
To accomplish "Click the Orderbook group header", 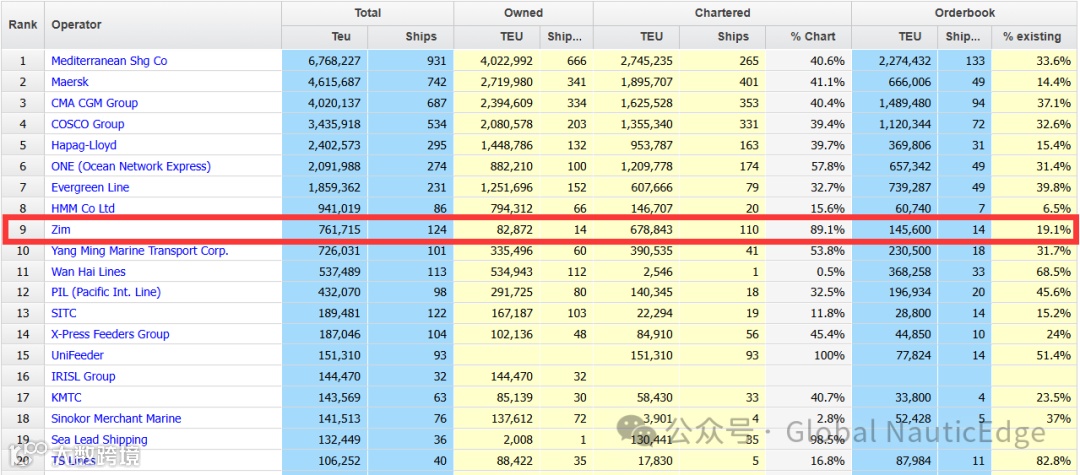I will click(x=965, y=13).
